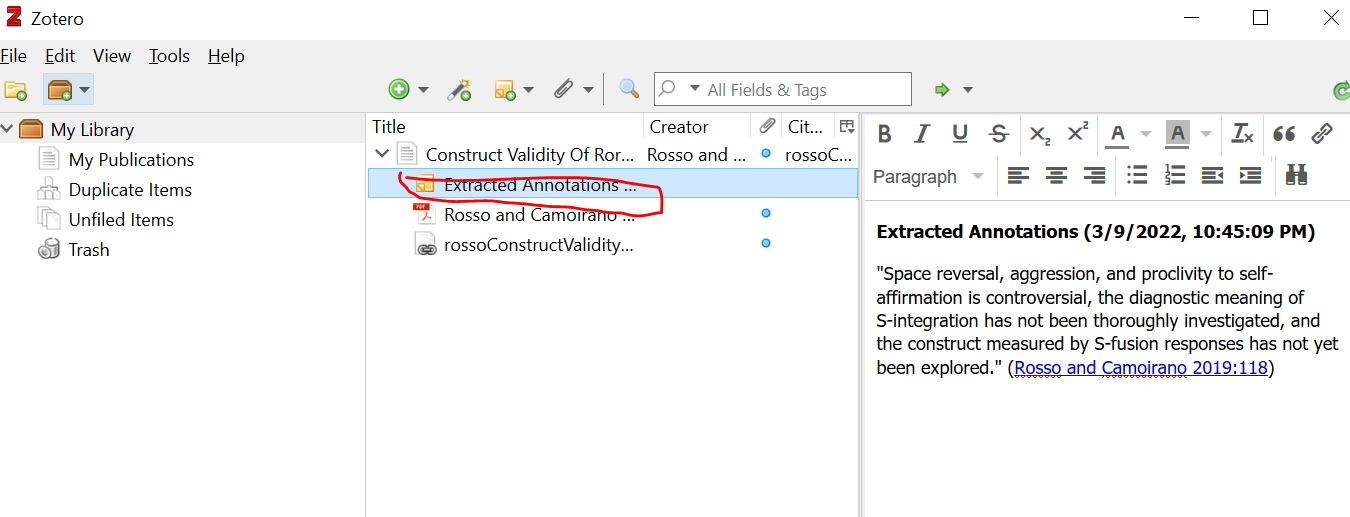
Task: Click the Extracted Annotations note heading text
Action: pos(1095,232)
